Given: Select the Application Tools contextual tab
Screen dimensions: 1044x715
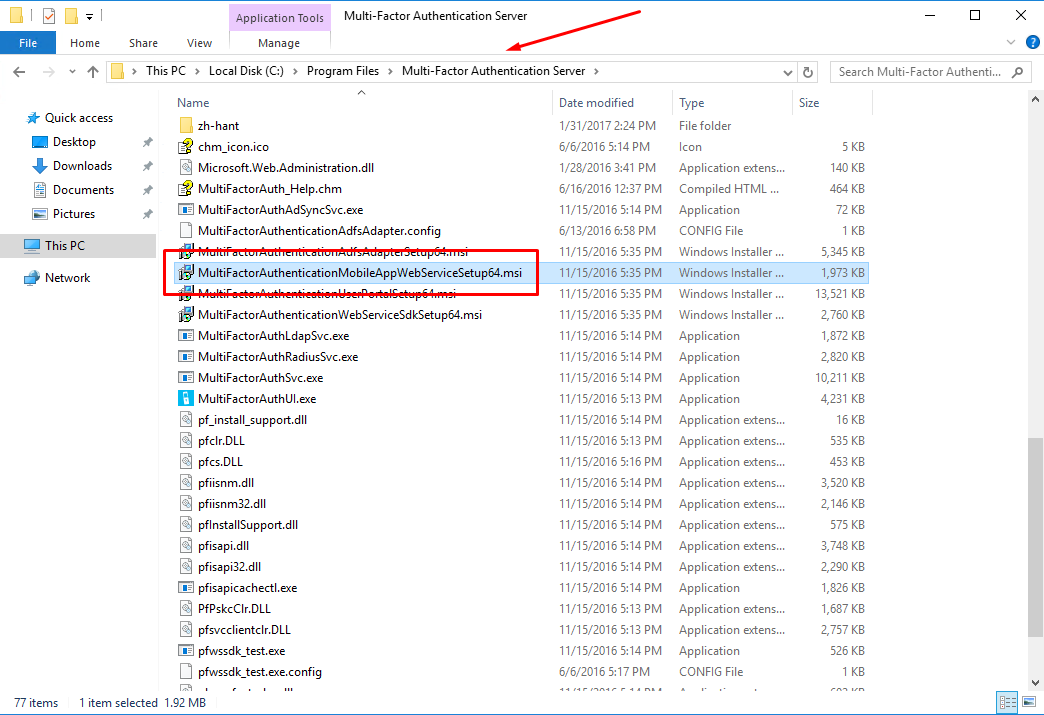Looking at the screenshot, I should coord(280,18).
